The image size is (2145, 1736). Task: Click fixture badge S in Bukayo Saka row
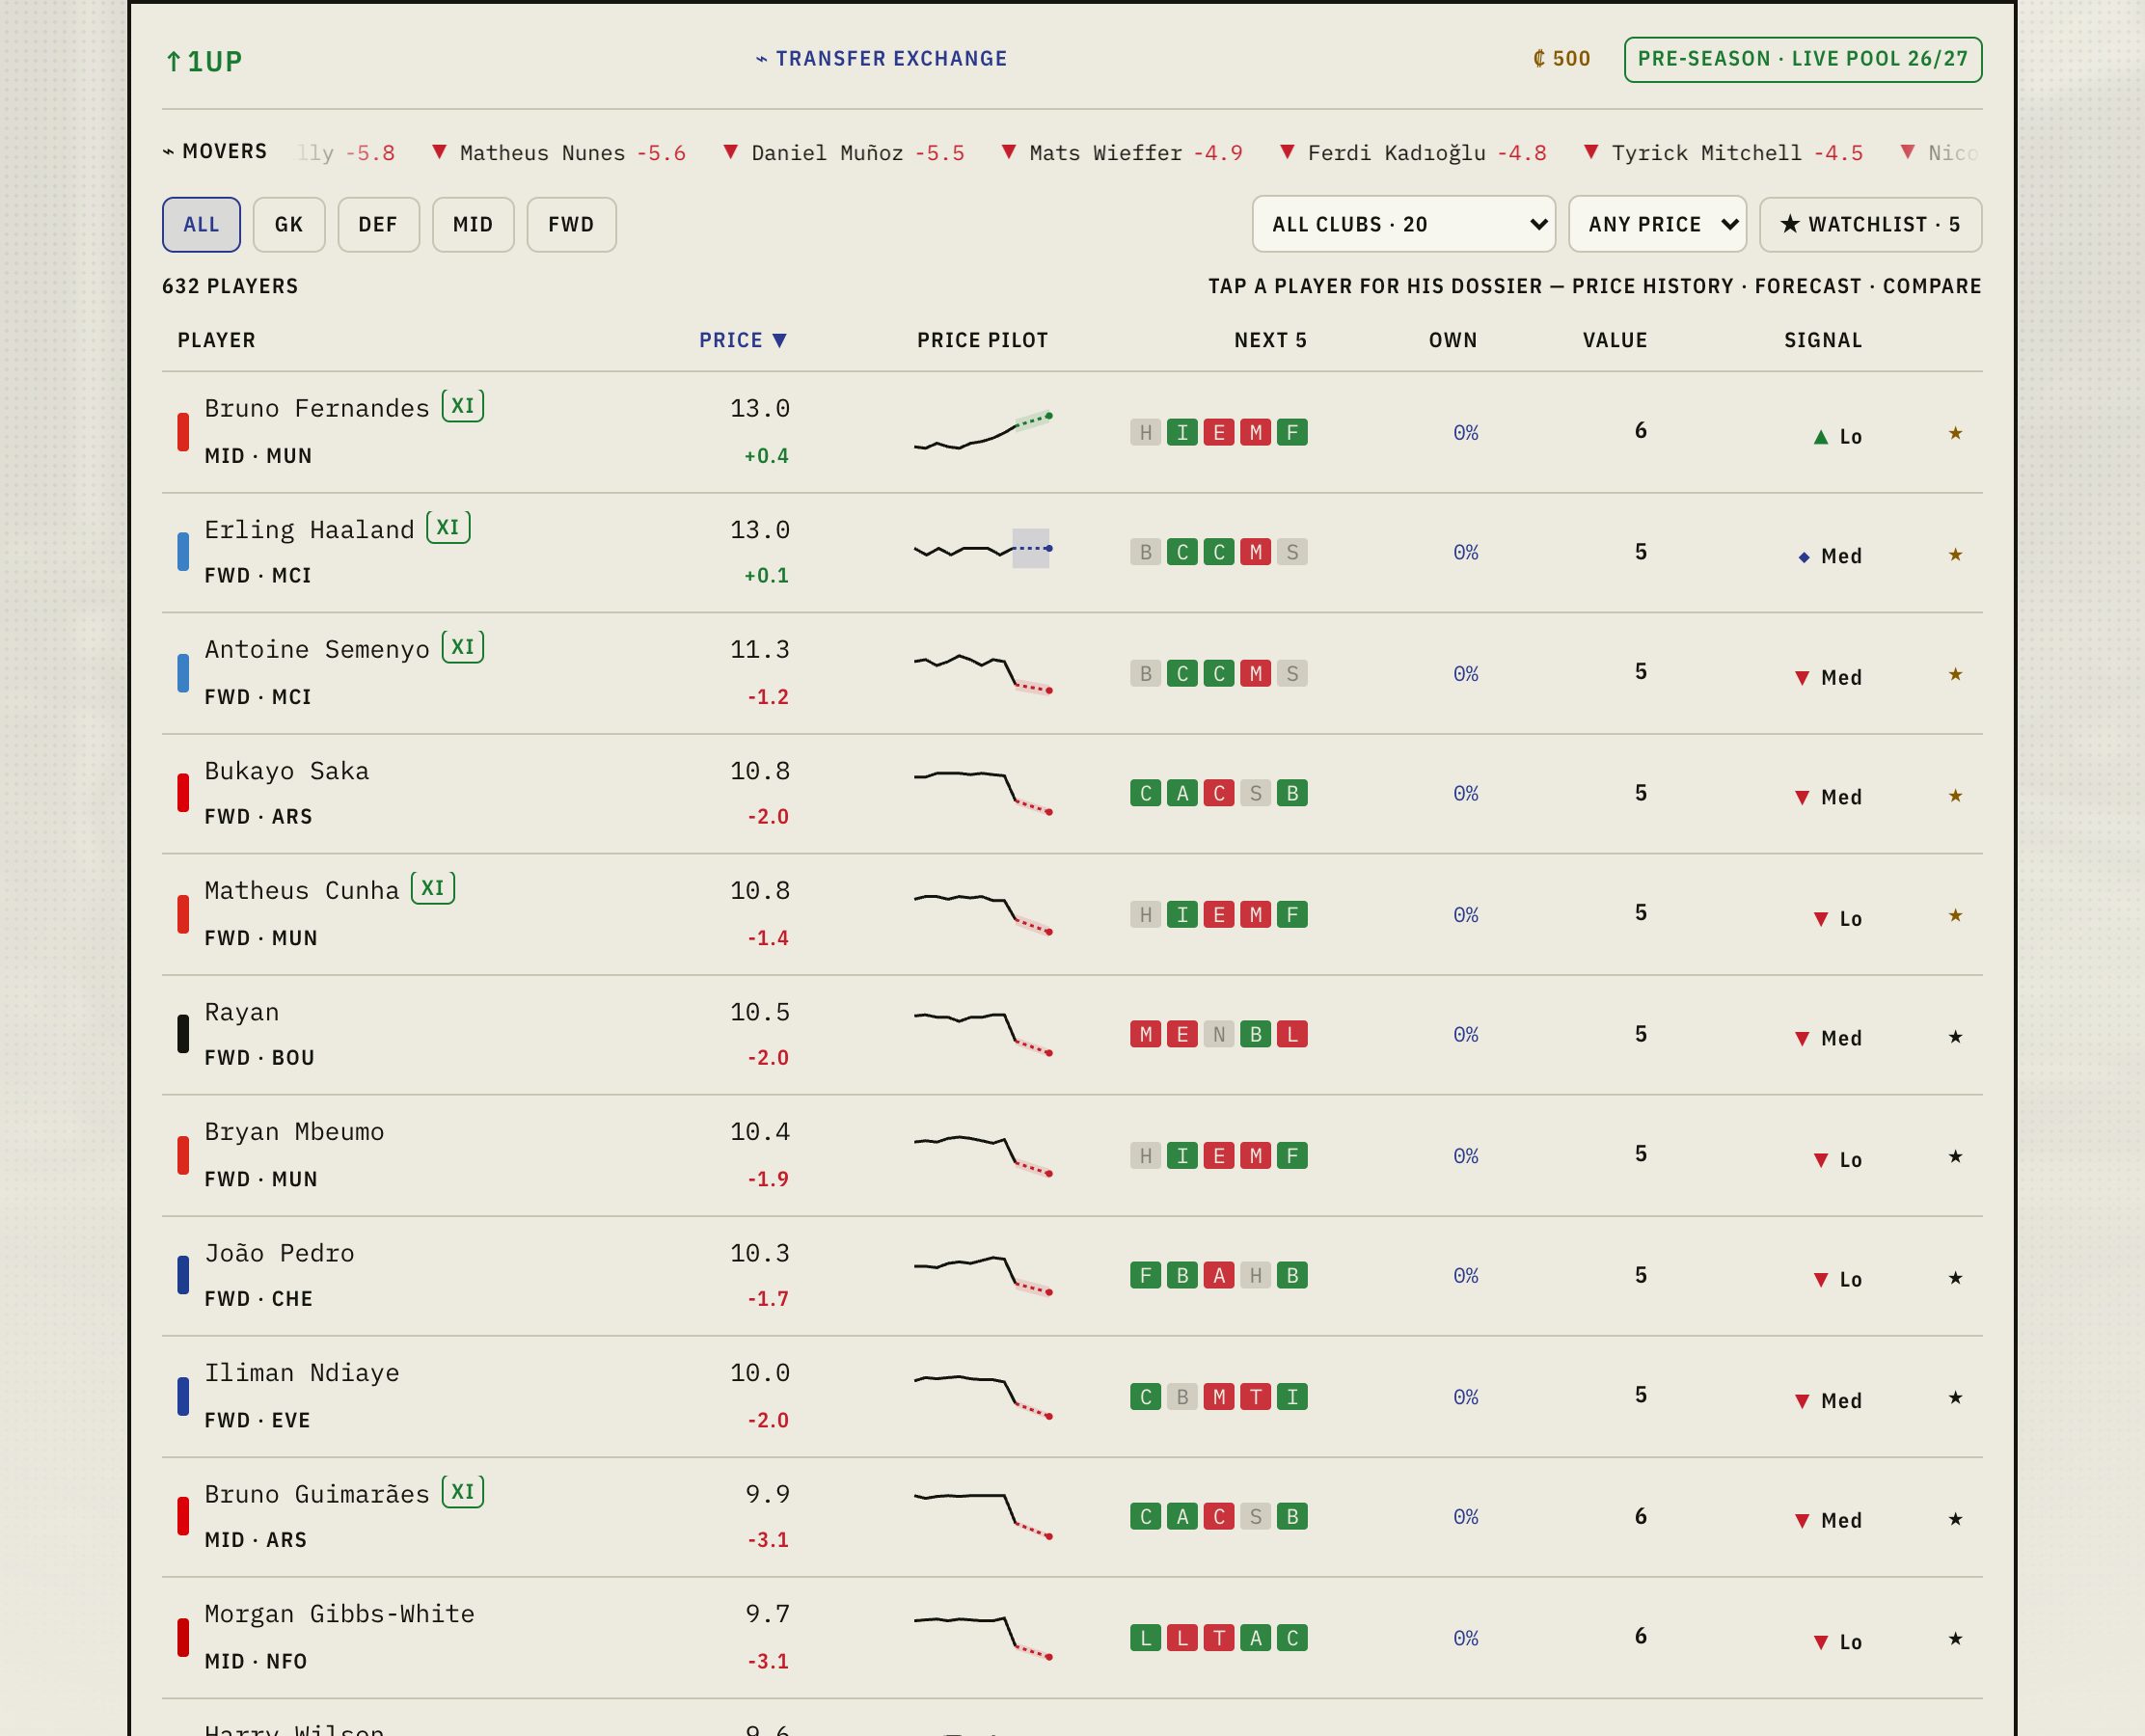point(1256,794)
